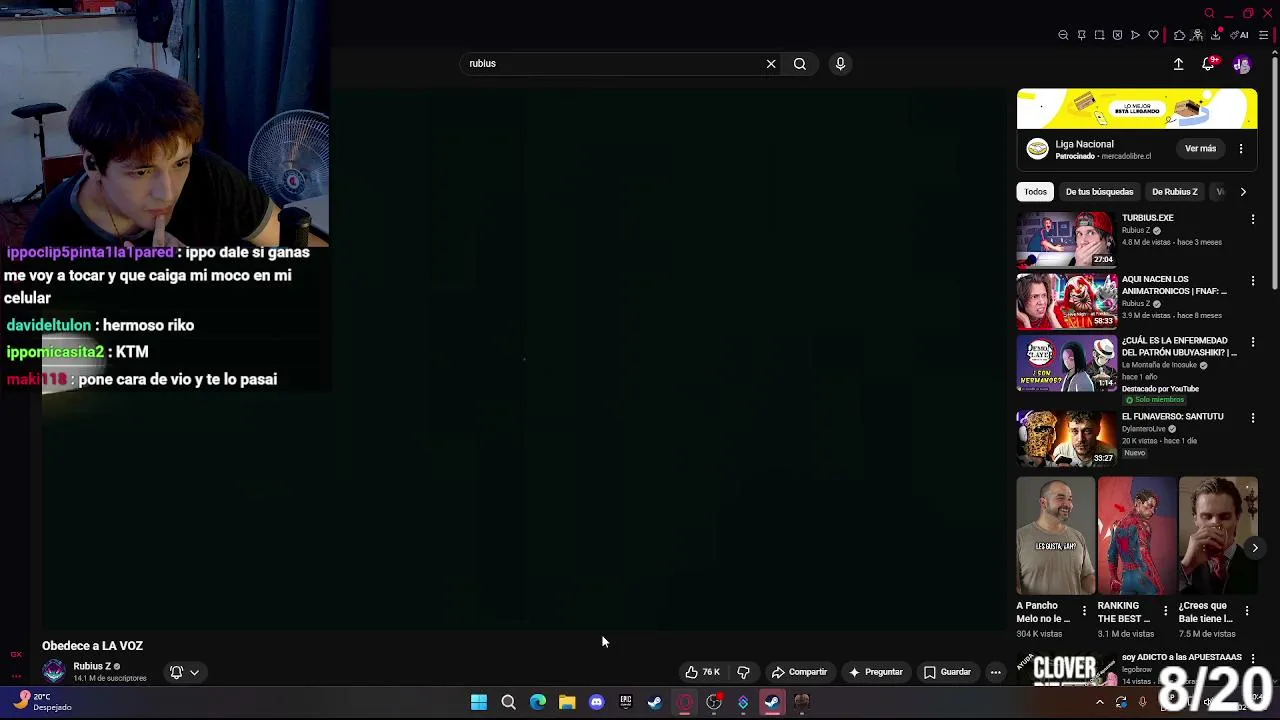The width and height of the screenshot is (1280, 720).
Task: Open options for AQUI NACEN LOS ANIMATRONICOS
Action: tap(1252, 281)
